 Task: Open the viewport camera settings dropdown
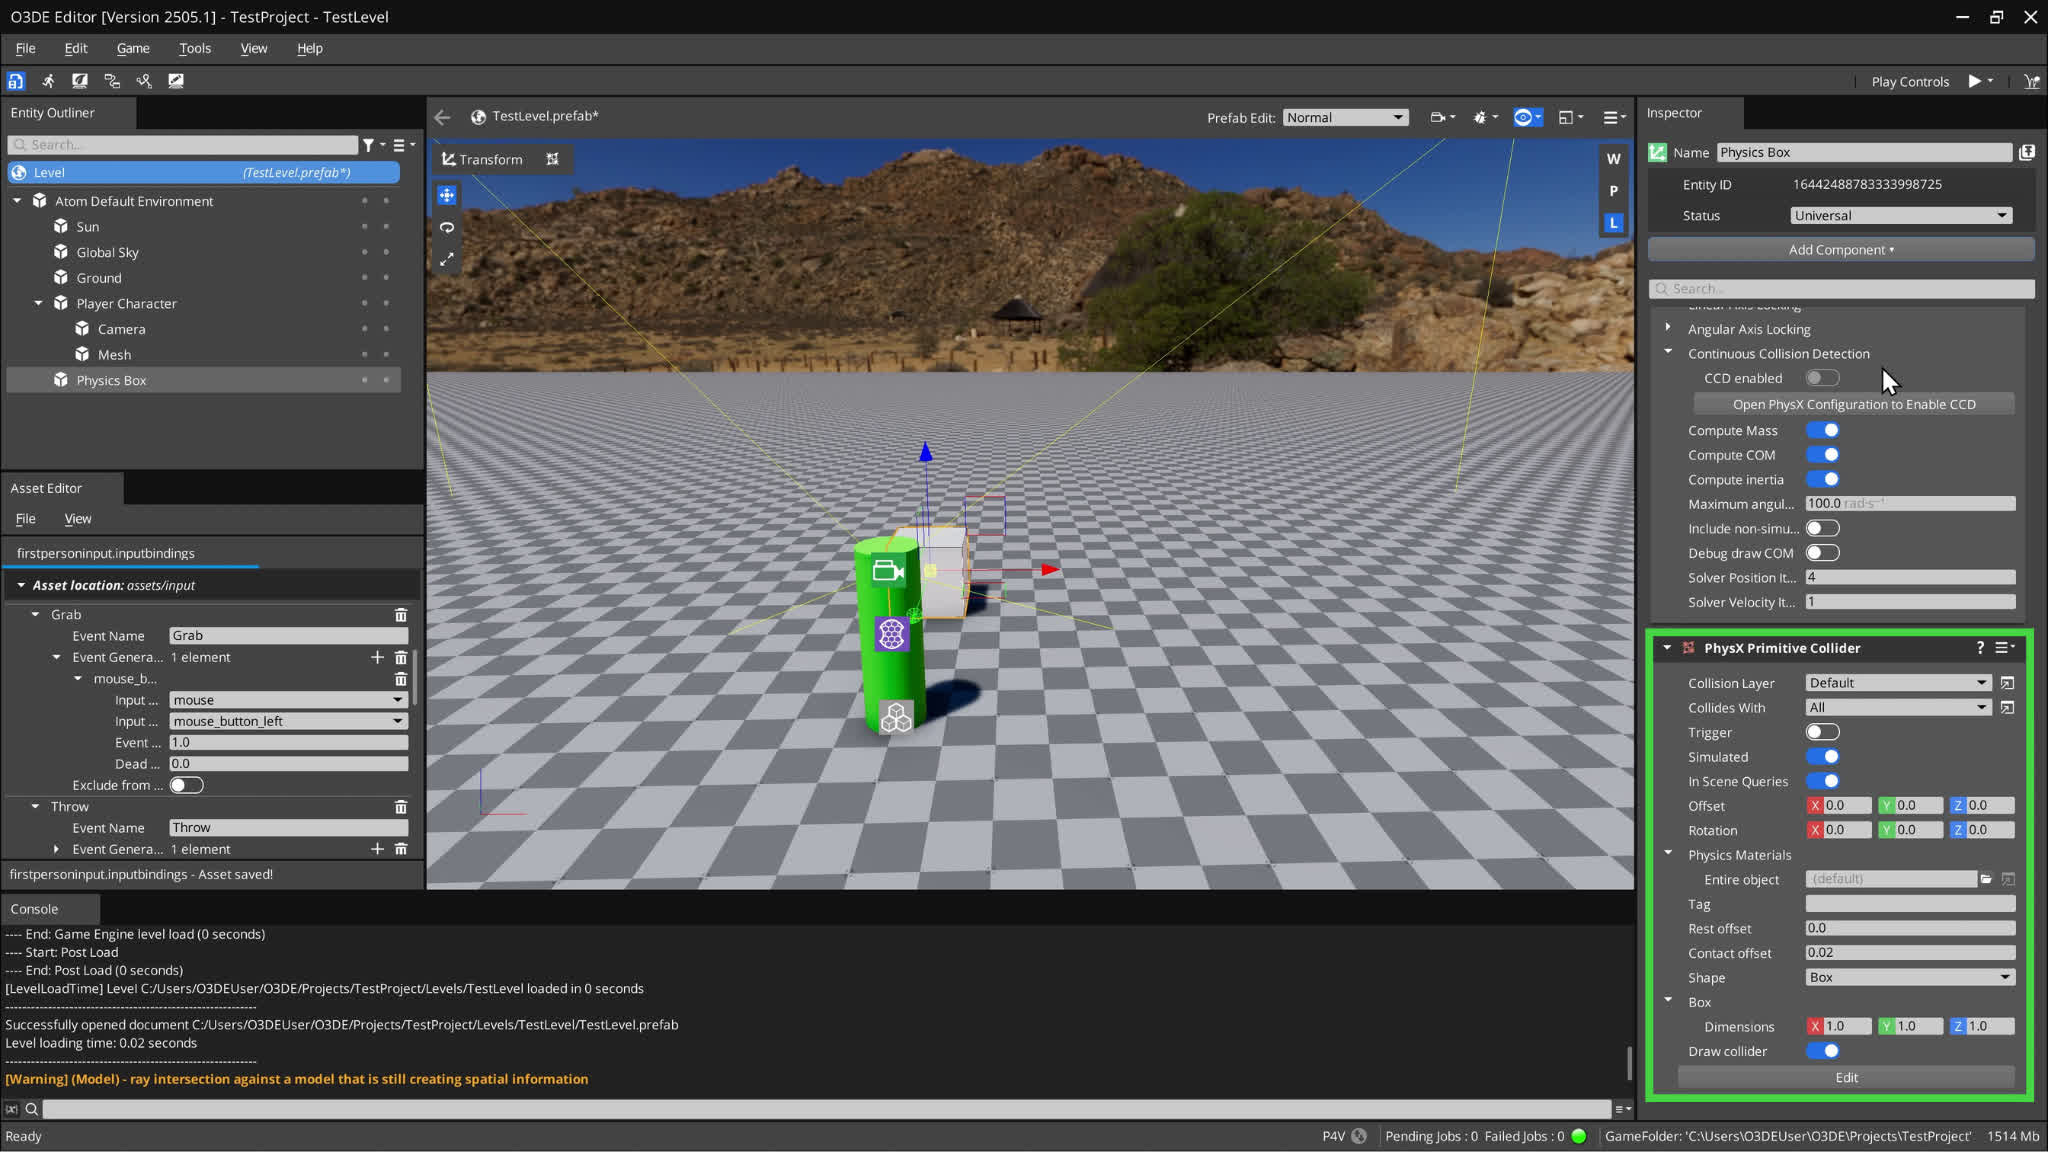1441,117
